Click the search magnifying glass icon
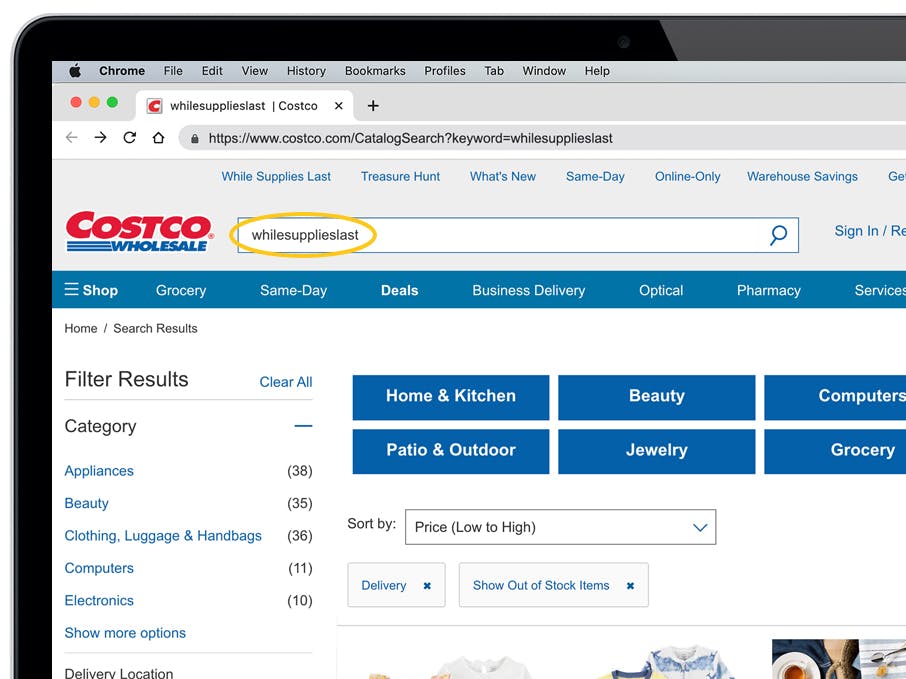The image size is (906, 679). tap(778, 234)
